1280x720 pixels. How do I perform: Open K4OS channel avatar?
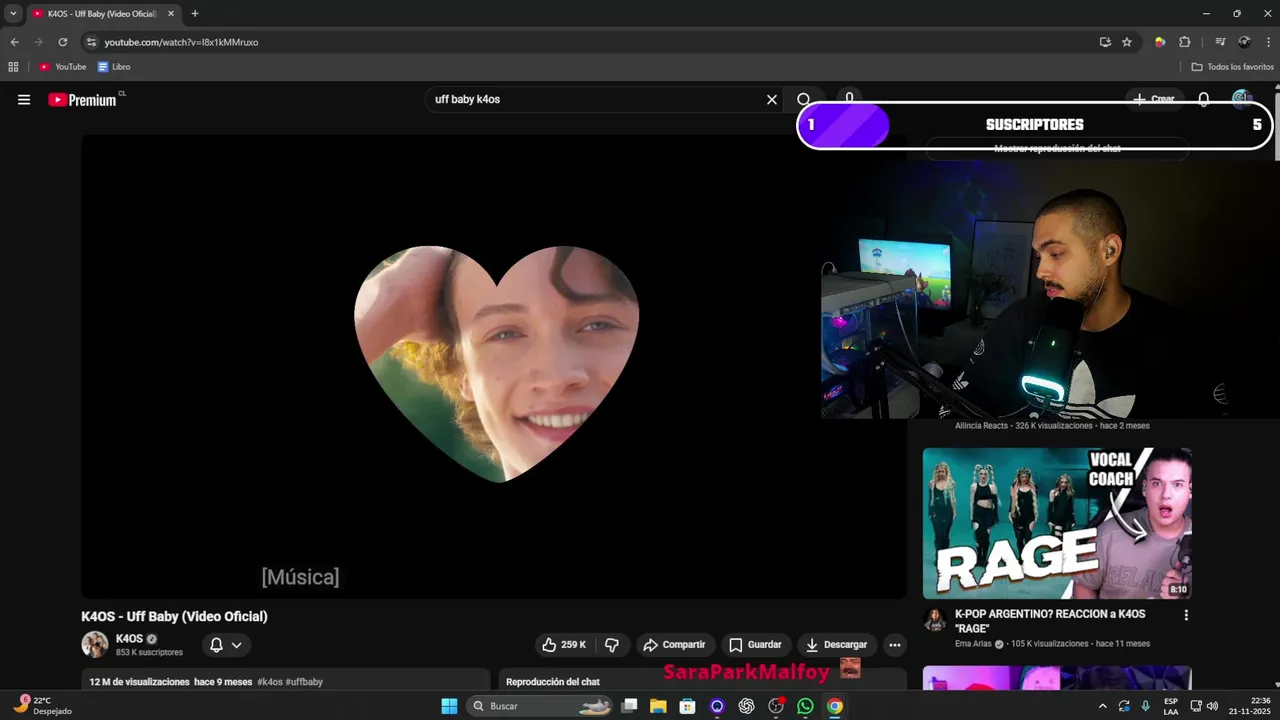(x=95, y=645)
